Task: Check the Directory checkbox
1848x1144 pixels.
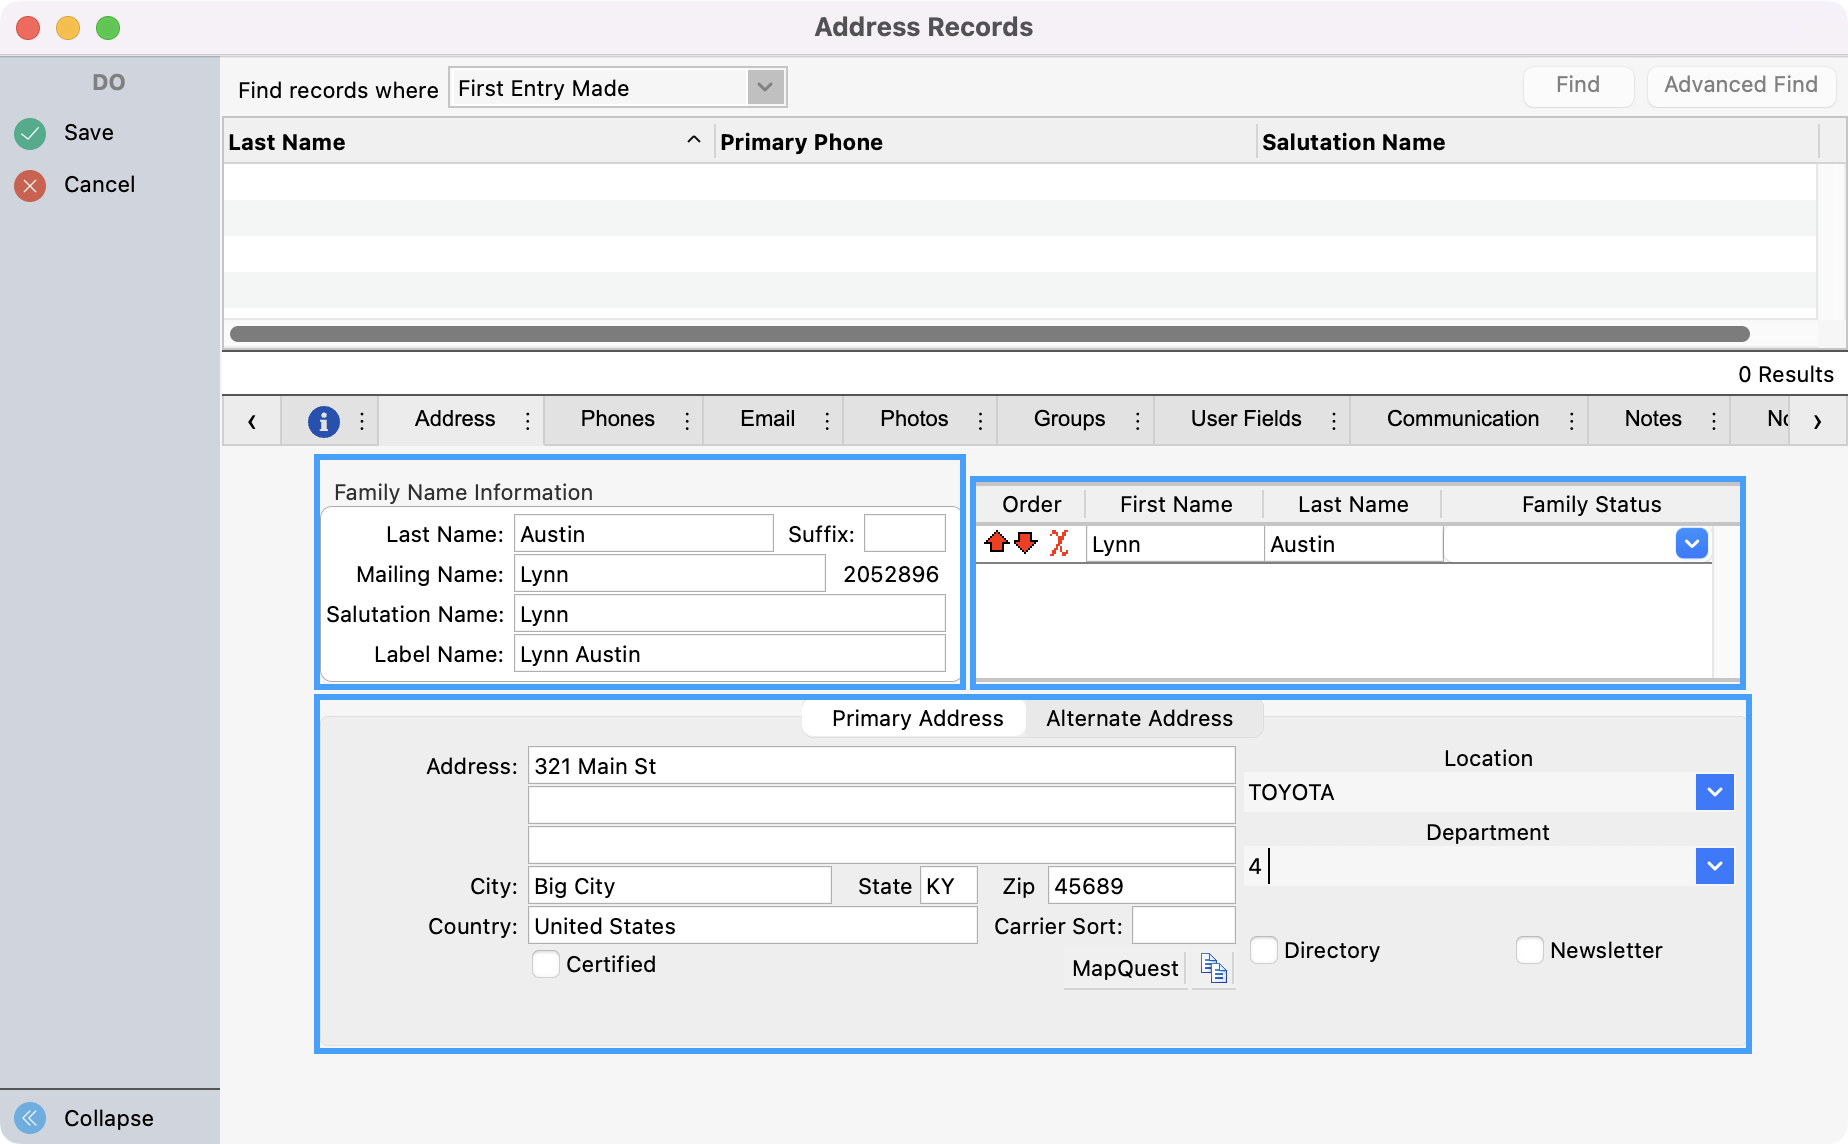Action: [x=1264, y=950]
